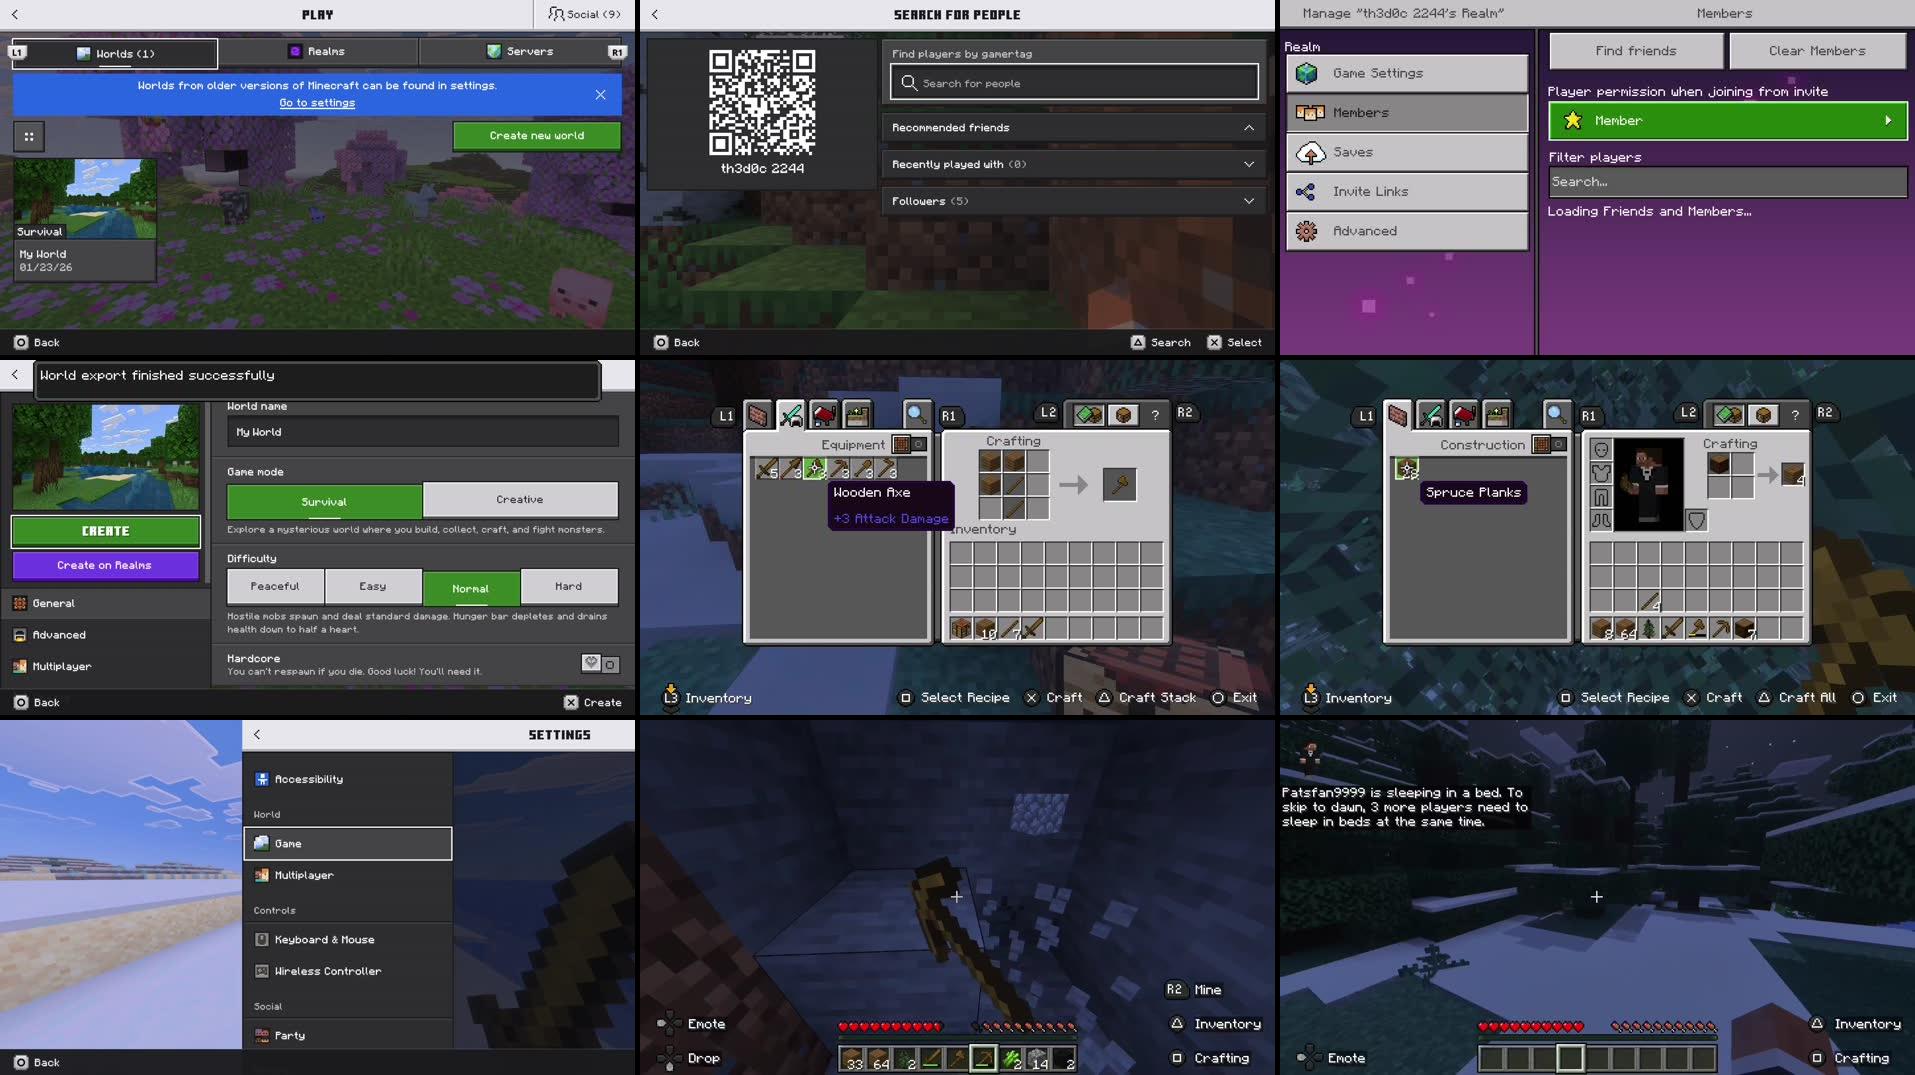
Task: Pick the Spruce Planks recipe in Construction list
Action: (x=1407, y=468)
